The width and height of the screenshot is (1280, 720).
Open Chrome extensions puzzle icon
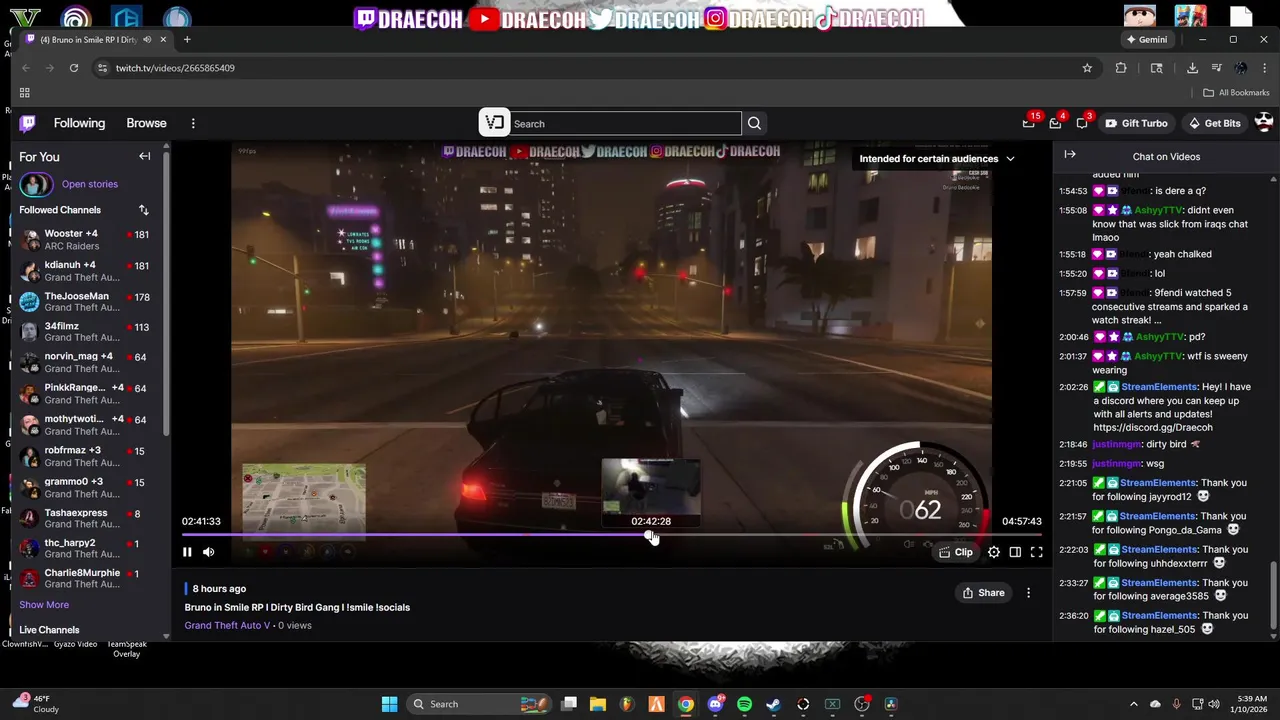pyautogui.click(x=1121, y=68)
